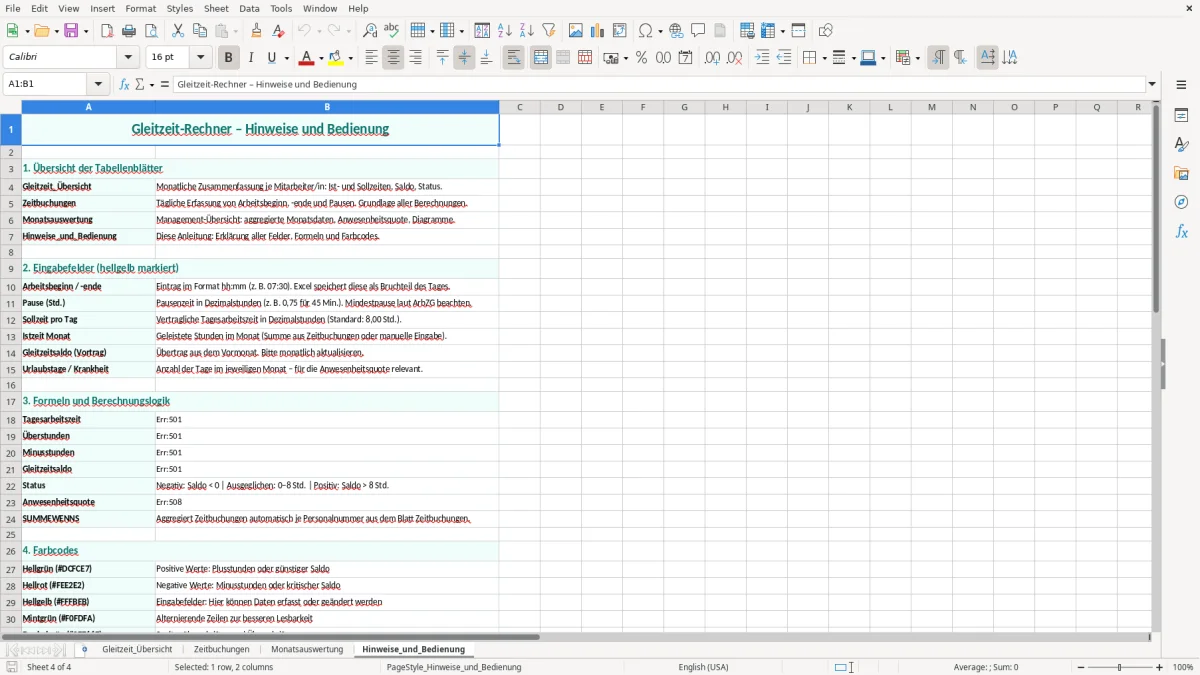Click the Spelling check abc icon
The width and height of the screenshot is (1200, 675).
[x=391, y=31]
